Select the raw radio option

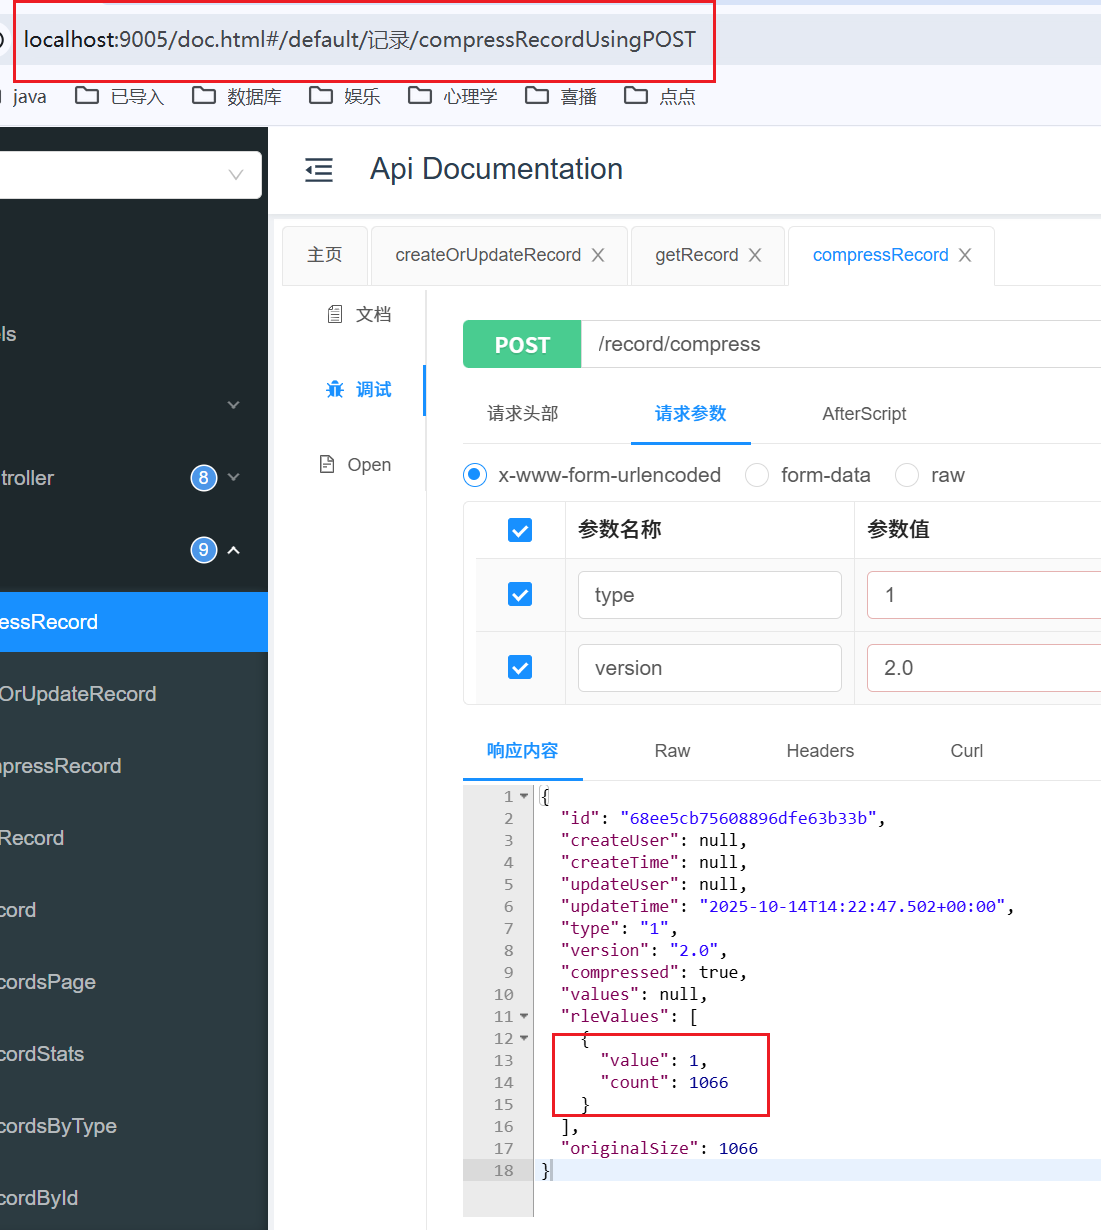coord(907,475)
